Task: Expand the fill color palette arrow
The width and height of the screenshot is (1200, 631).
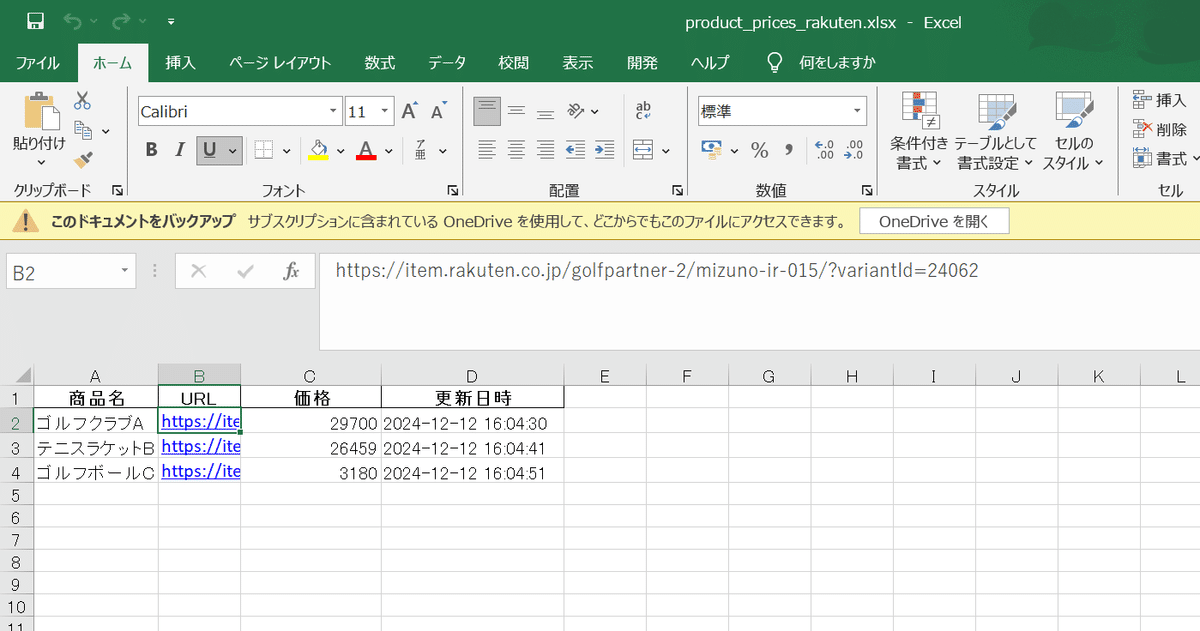Action: point(341,151)
